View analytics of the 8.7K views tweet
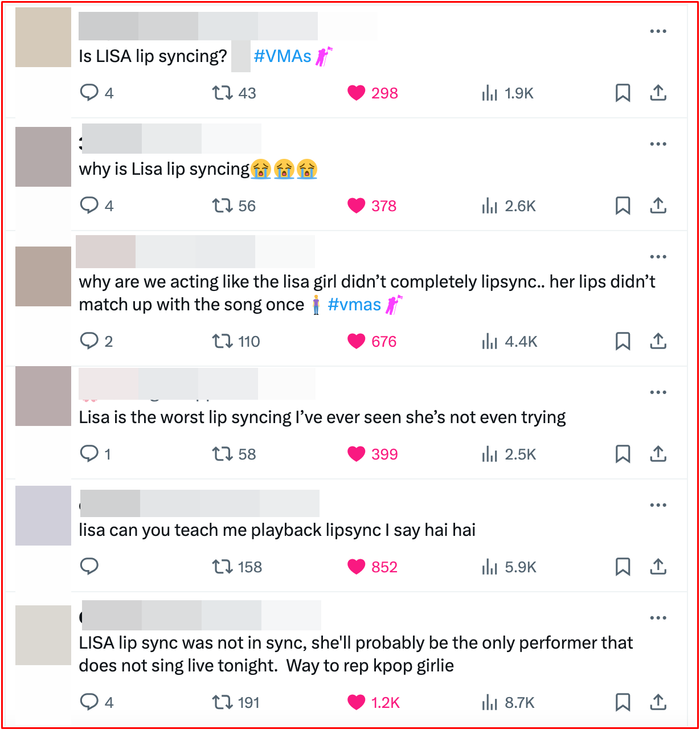700x730 pixels. [x=508, y=703]
